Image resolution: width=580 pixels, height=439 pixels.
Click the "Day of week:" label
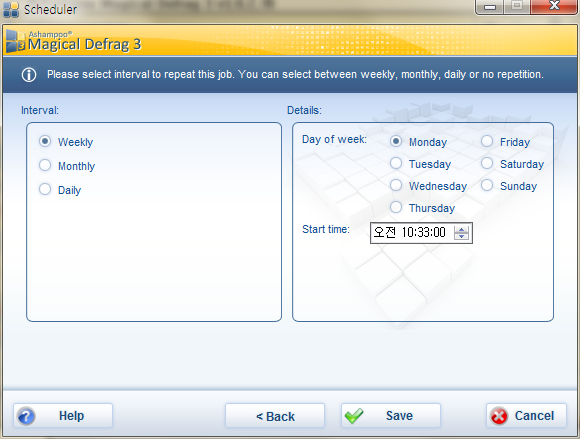[334, 139]
